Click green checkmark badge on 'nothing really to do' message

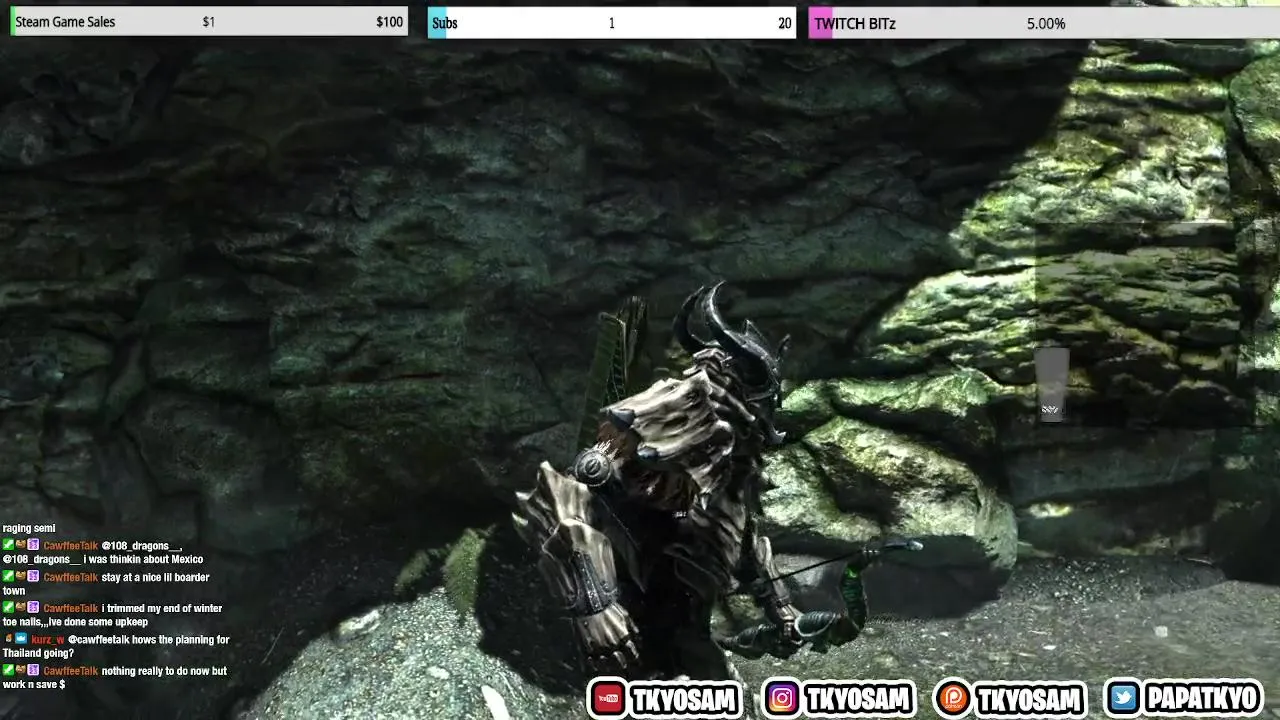click(8, 671)
